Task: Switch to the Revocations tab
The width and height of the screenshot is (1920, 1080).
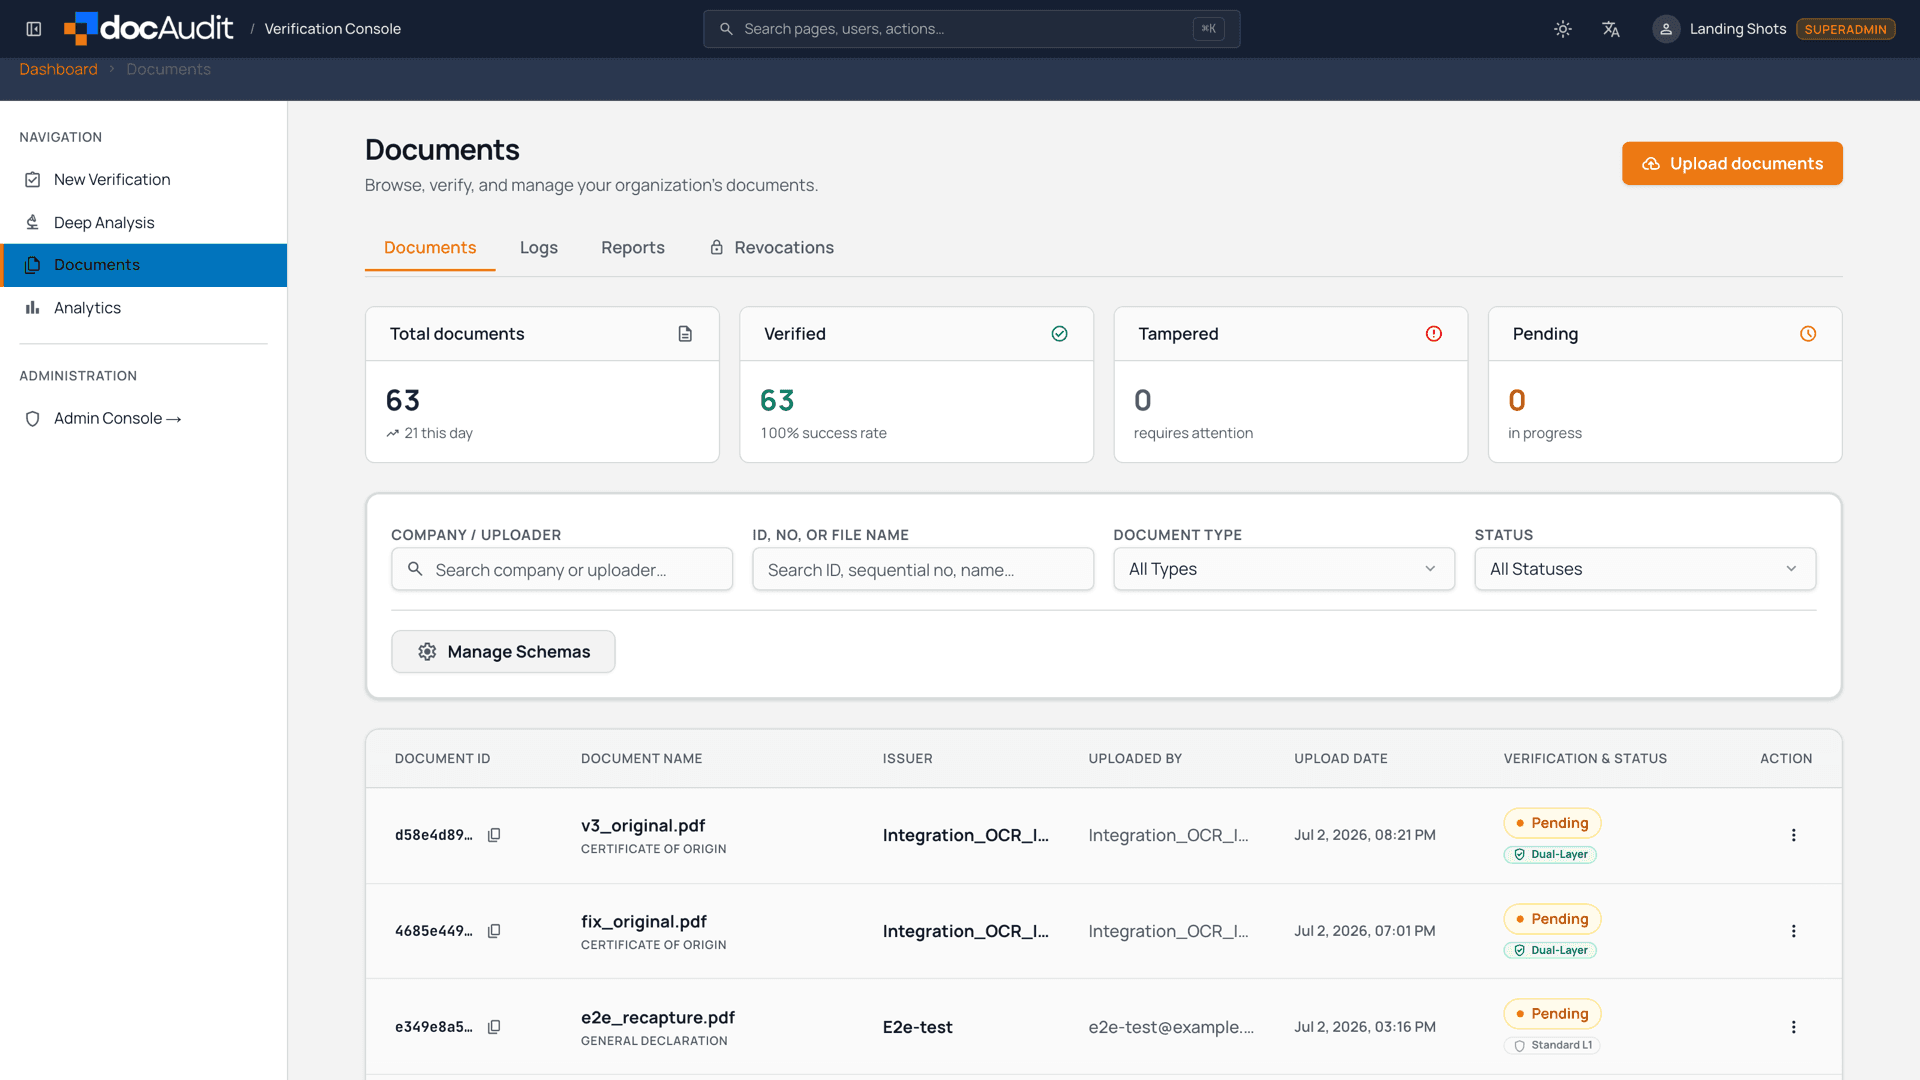Action: 771,248
